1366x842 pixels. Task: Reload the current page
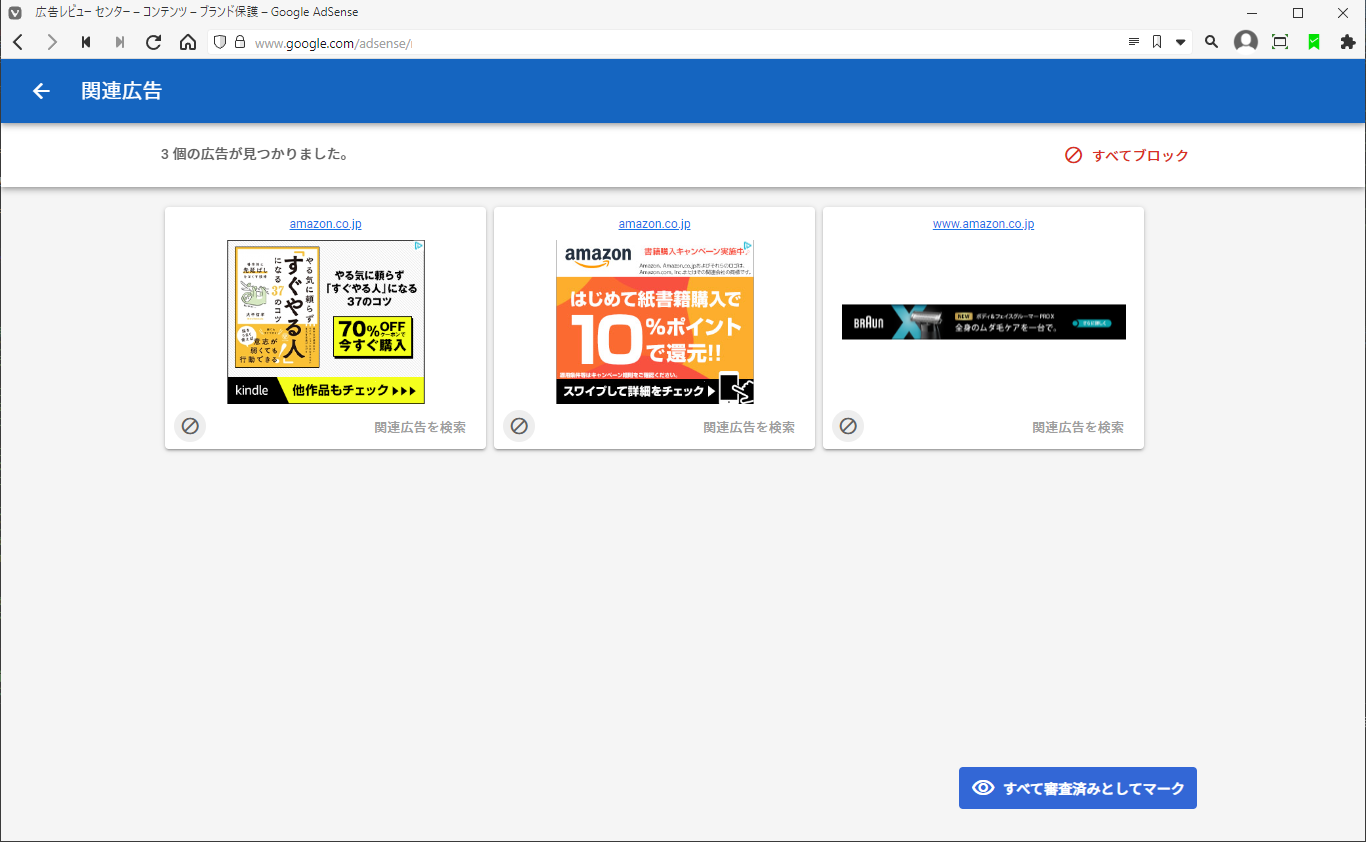[x=153, y=42]
